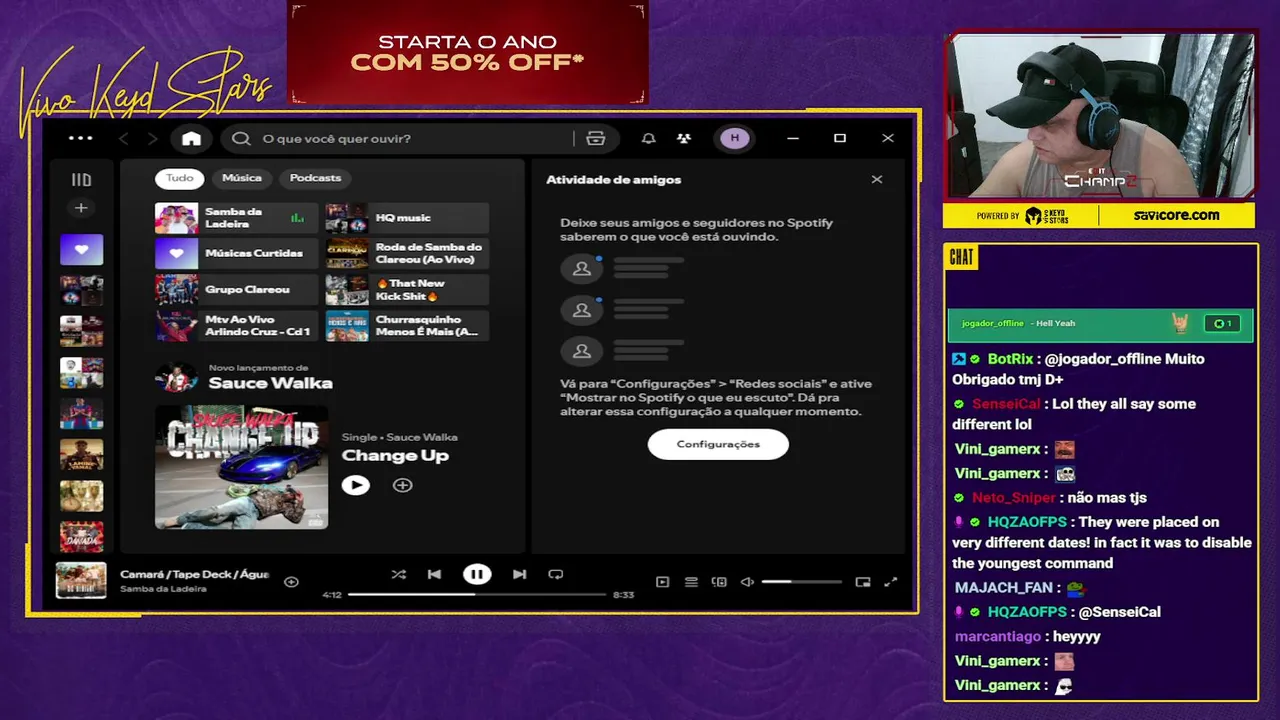Click the pinned jogador_offline Hell Yeah message
The height and width of the screenshot is (720, 1280).
click(x=1100, y=324)
